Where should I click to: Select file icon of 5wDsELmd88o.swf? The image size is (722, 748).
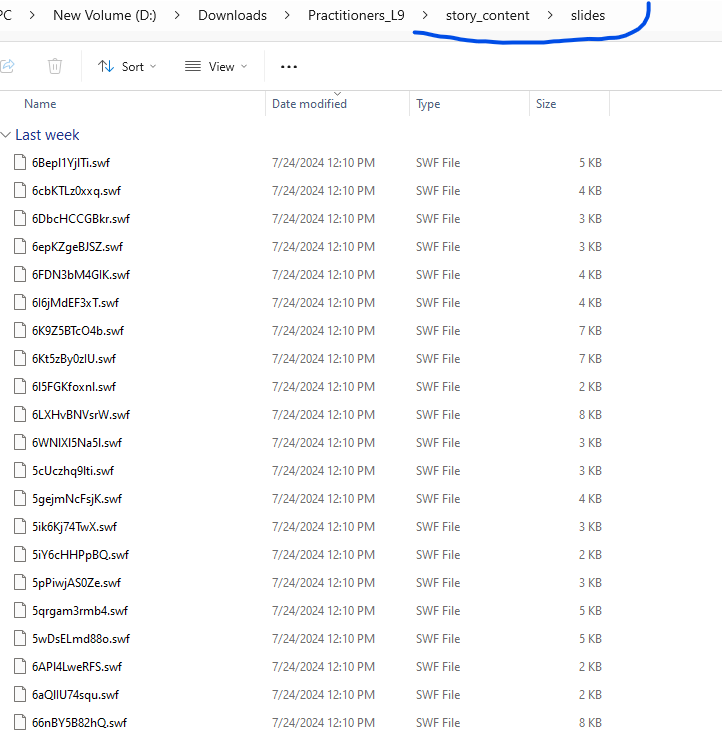click(x=20, y=639)
